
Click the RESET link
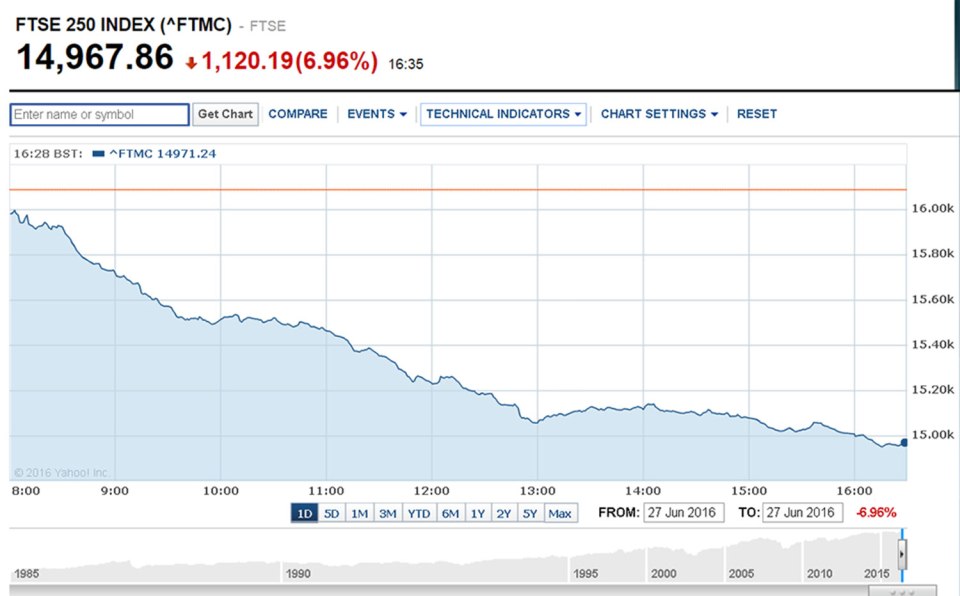[757, 114]
